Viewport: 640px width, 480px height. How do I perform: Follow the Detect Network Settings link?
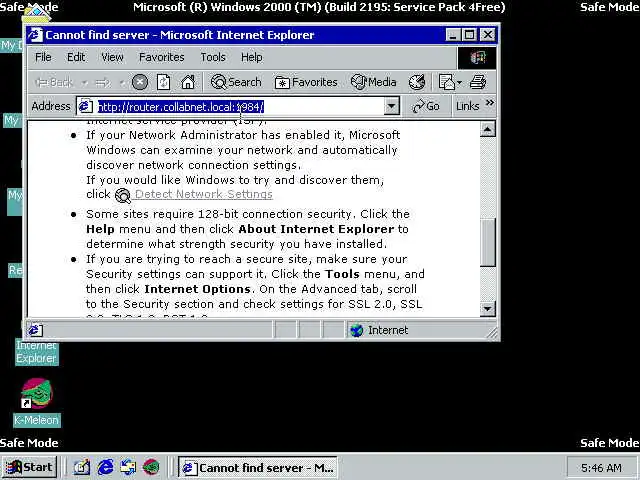click(x=204, y=194)
